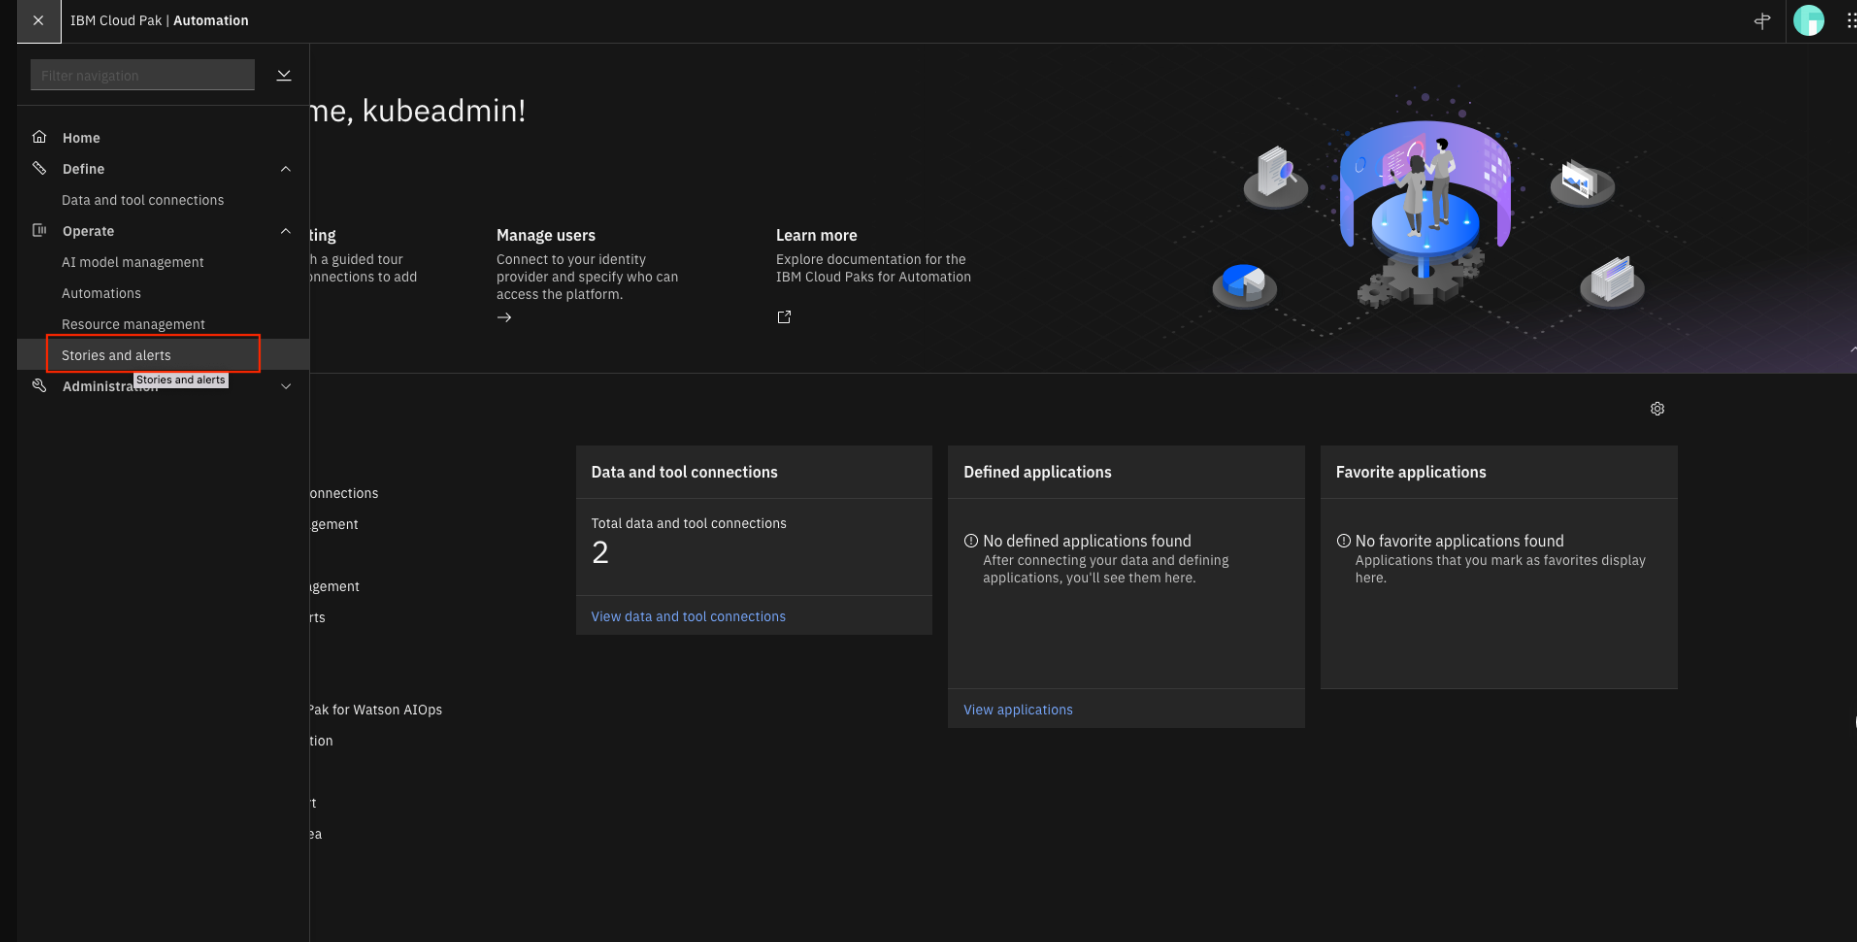Click the total connections count 2

600,552
